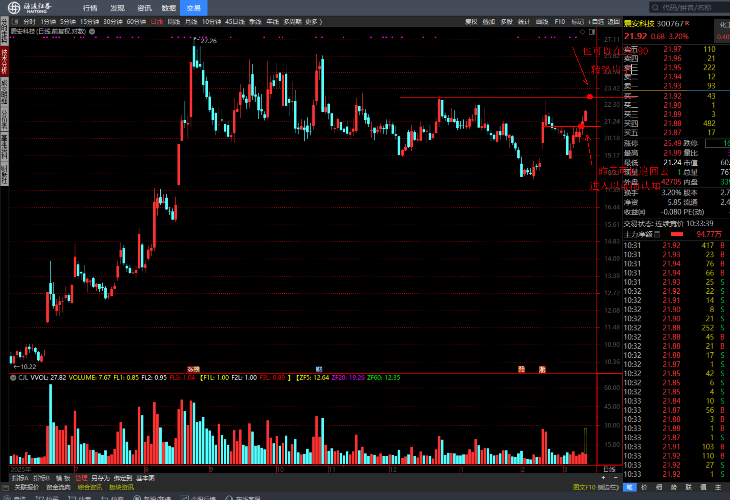Click the 图文F10 link
This screenshot has width=730, height=500.
pyautogui.click(x=584, y=487)
